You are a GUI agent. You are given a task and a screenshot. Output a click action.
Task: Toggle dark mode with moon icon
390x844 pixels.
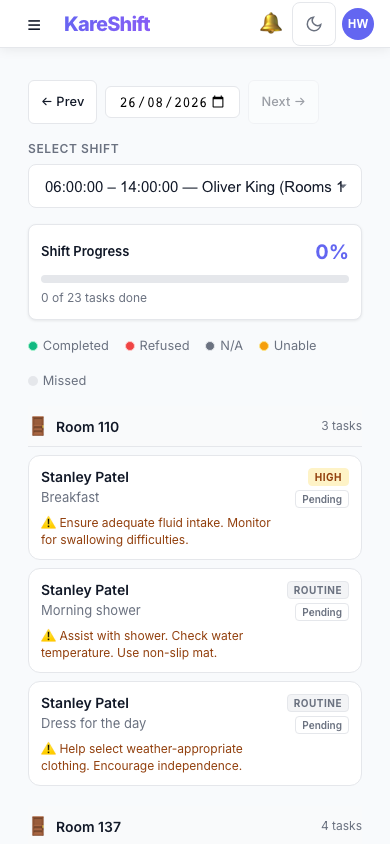(x=314, y=24)
